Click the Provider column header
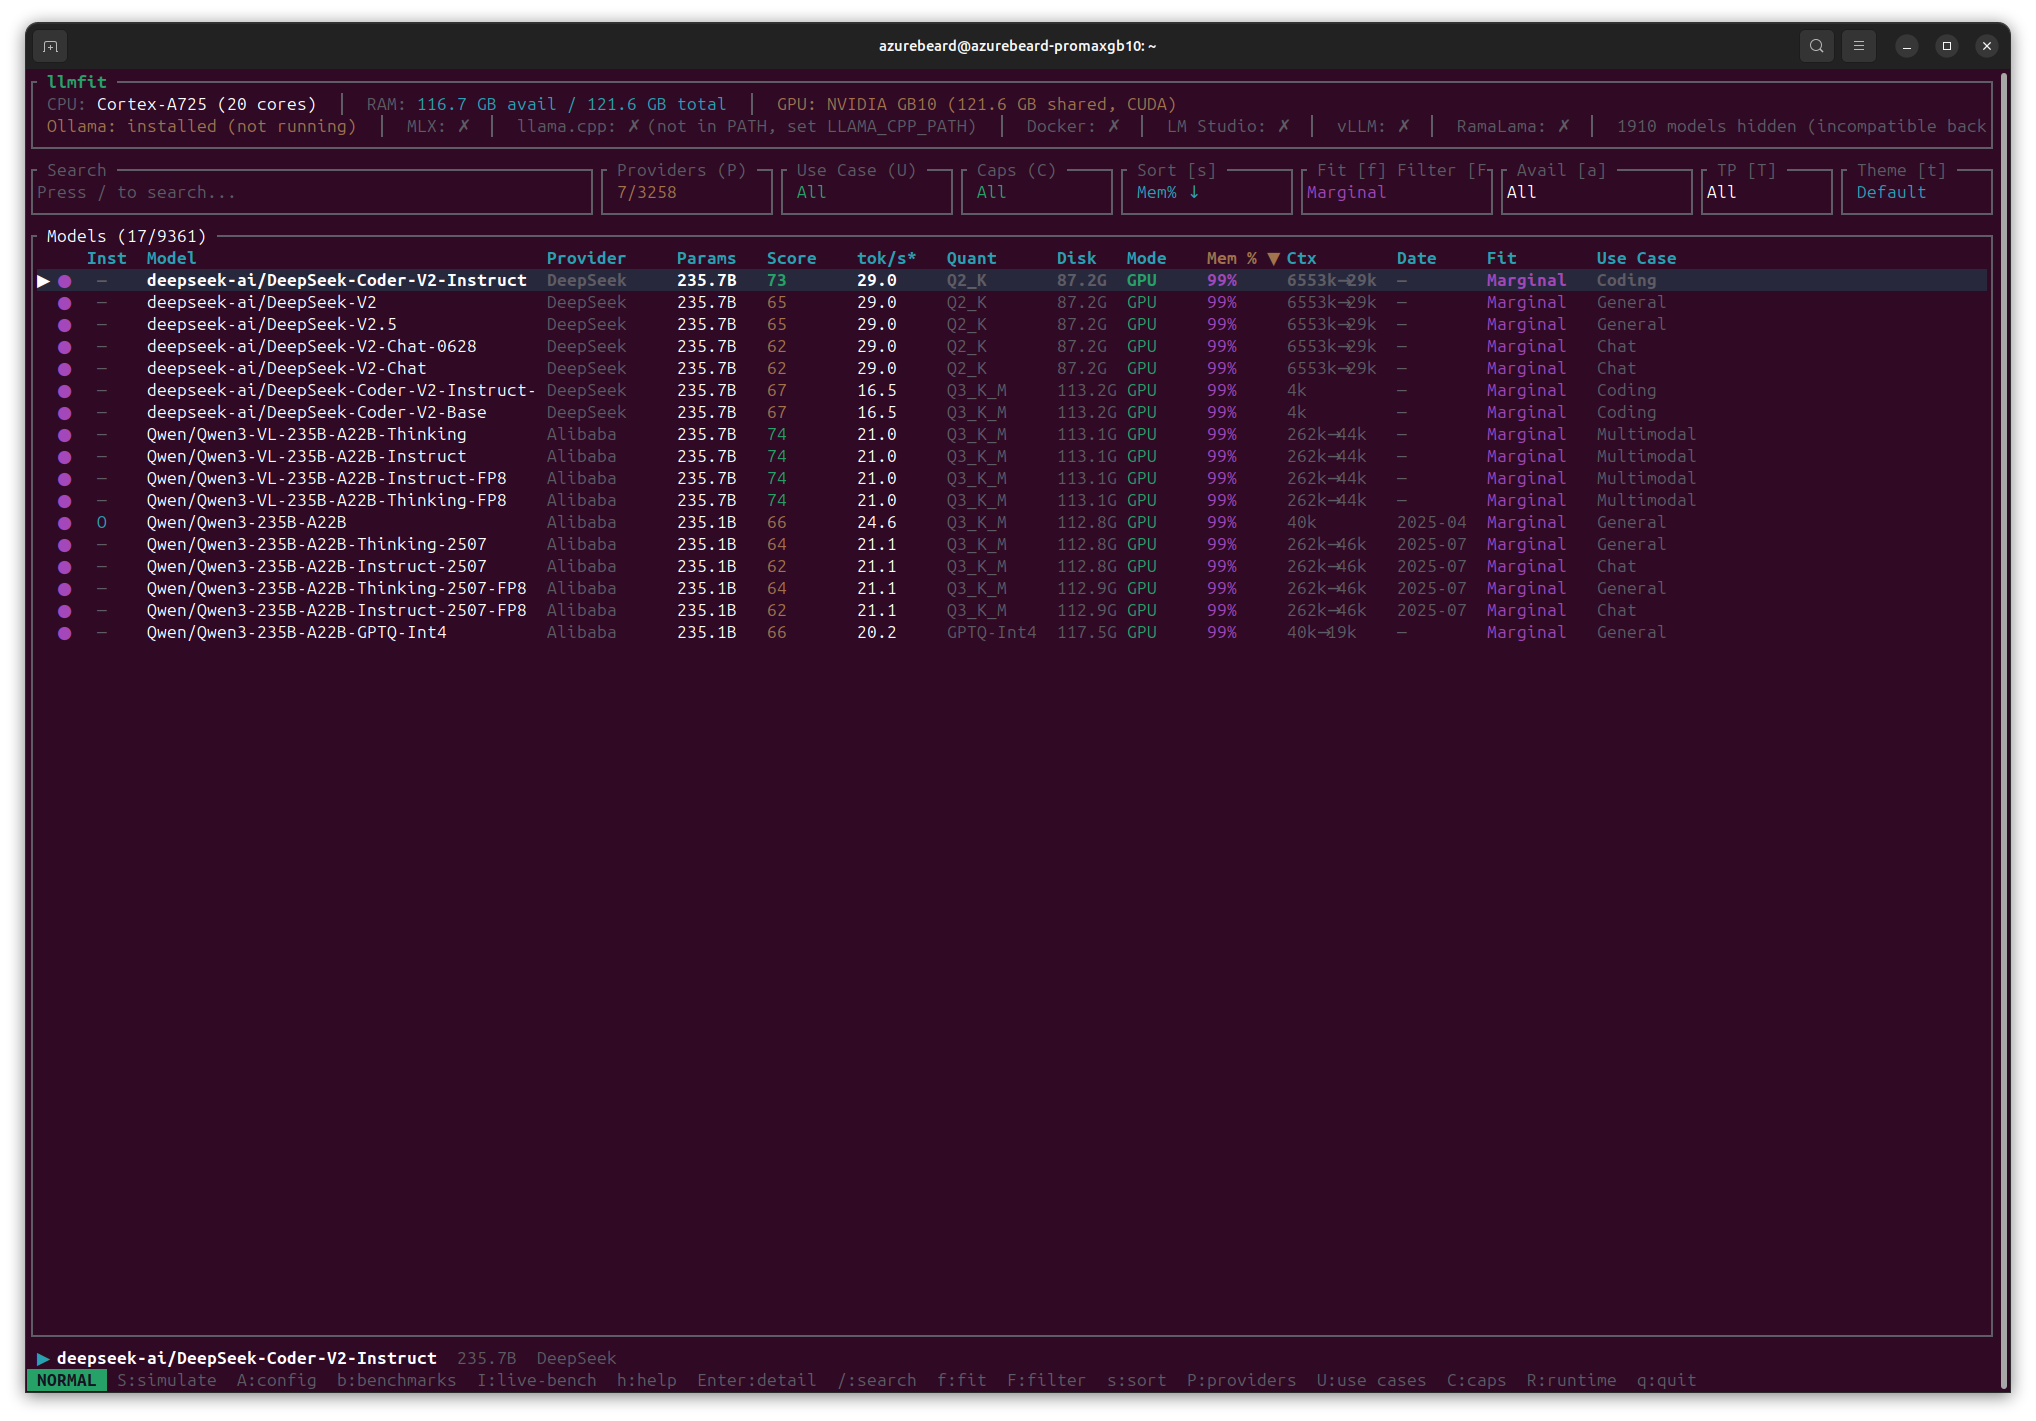 586,259
